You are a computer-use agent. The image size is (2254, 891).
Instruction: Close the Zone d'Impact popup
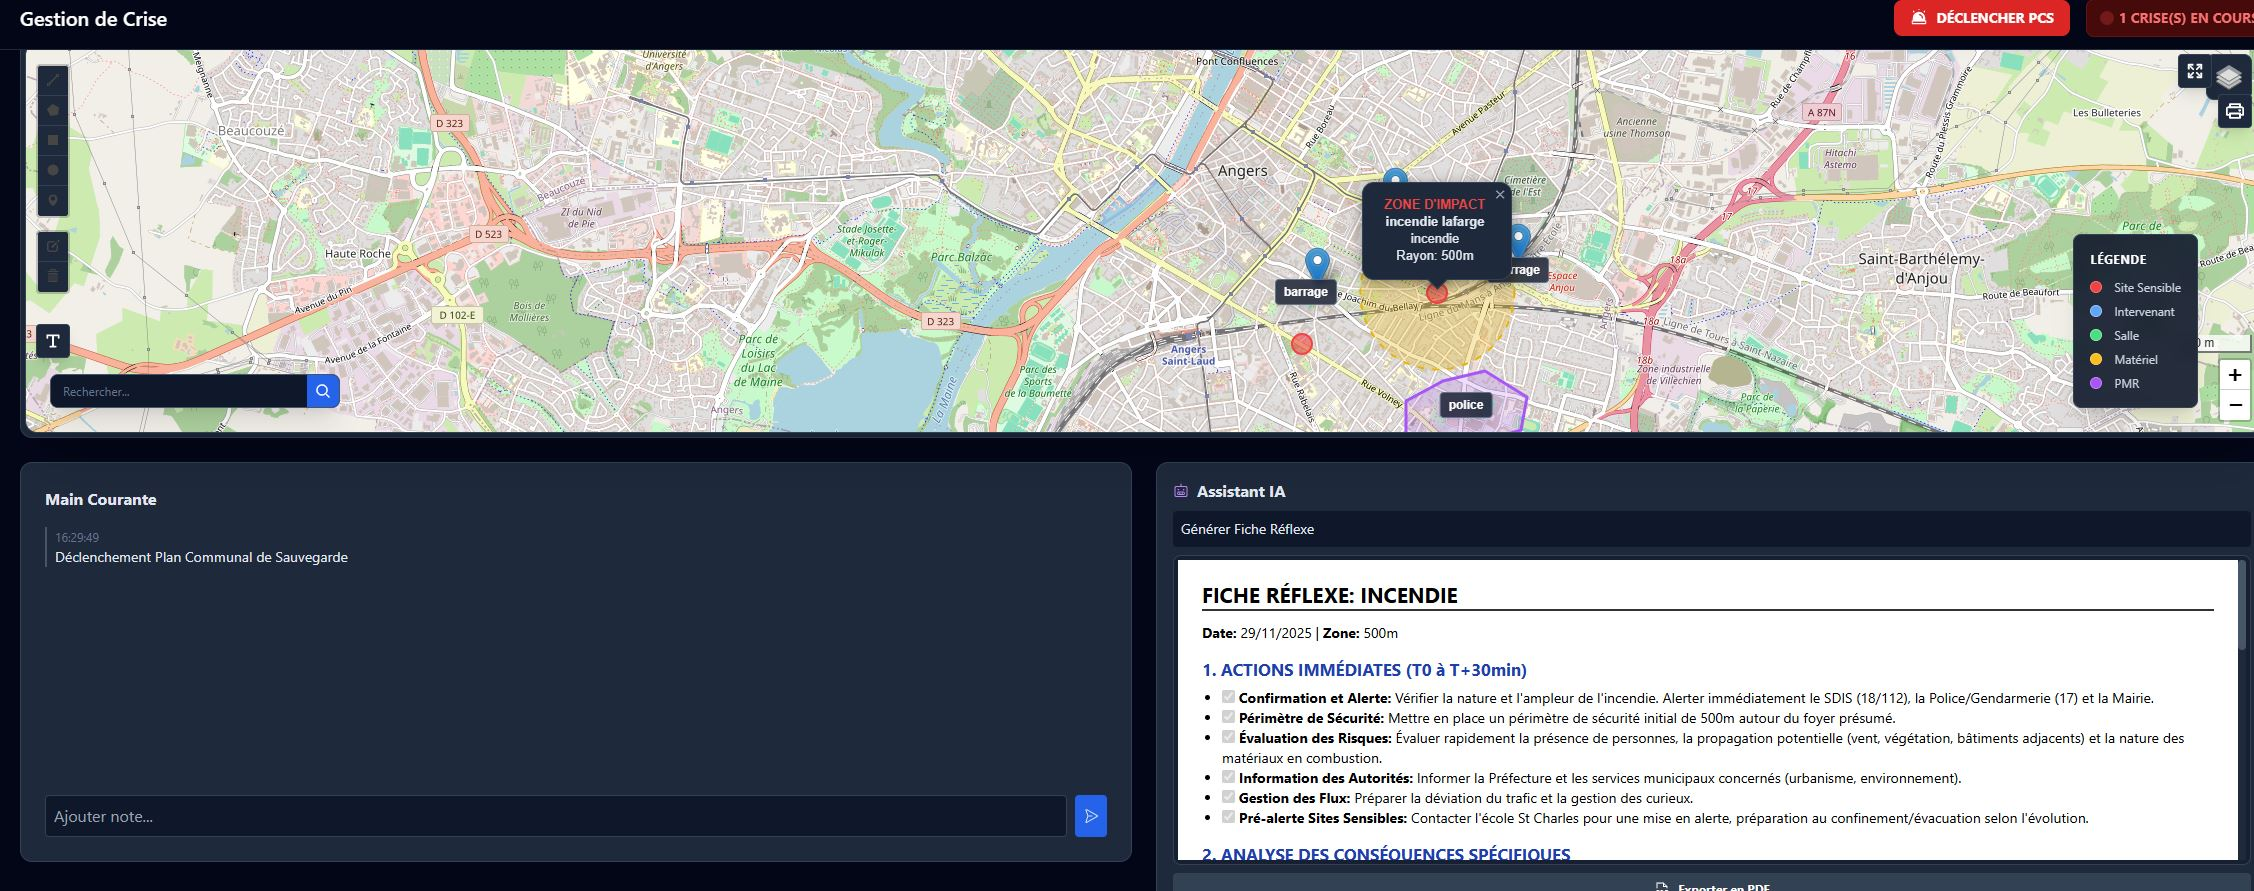1499,195
